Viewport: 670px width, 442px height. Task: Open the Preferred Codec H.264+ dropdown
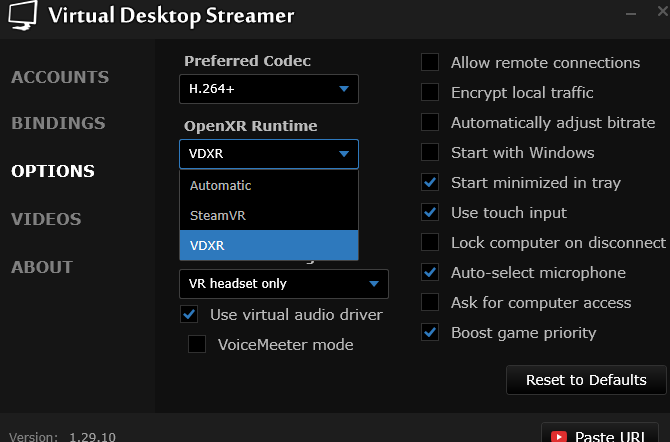pyautogui.click(x=269, y=89)
